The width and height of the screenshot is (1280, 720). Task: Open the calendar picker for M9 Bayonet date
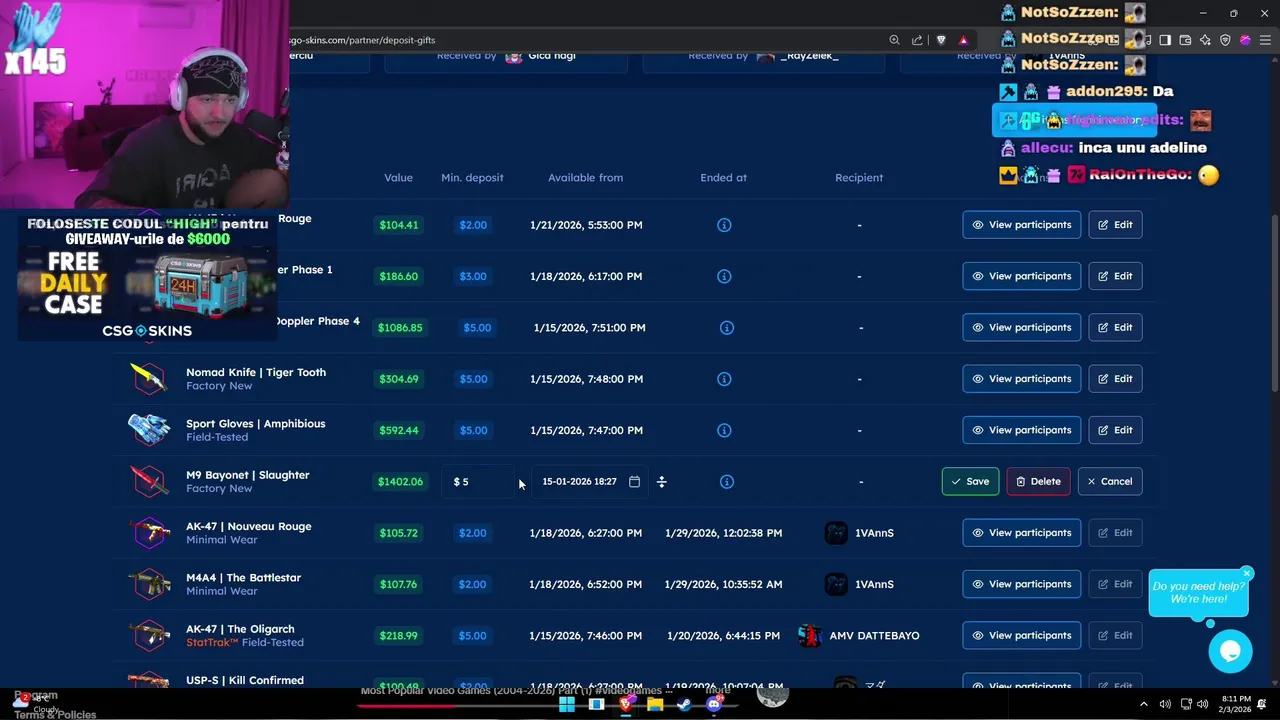click(634, 482)
